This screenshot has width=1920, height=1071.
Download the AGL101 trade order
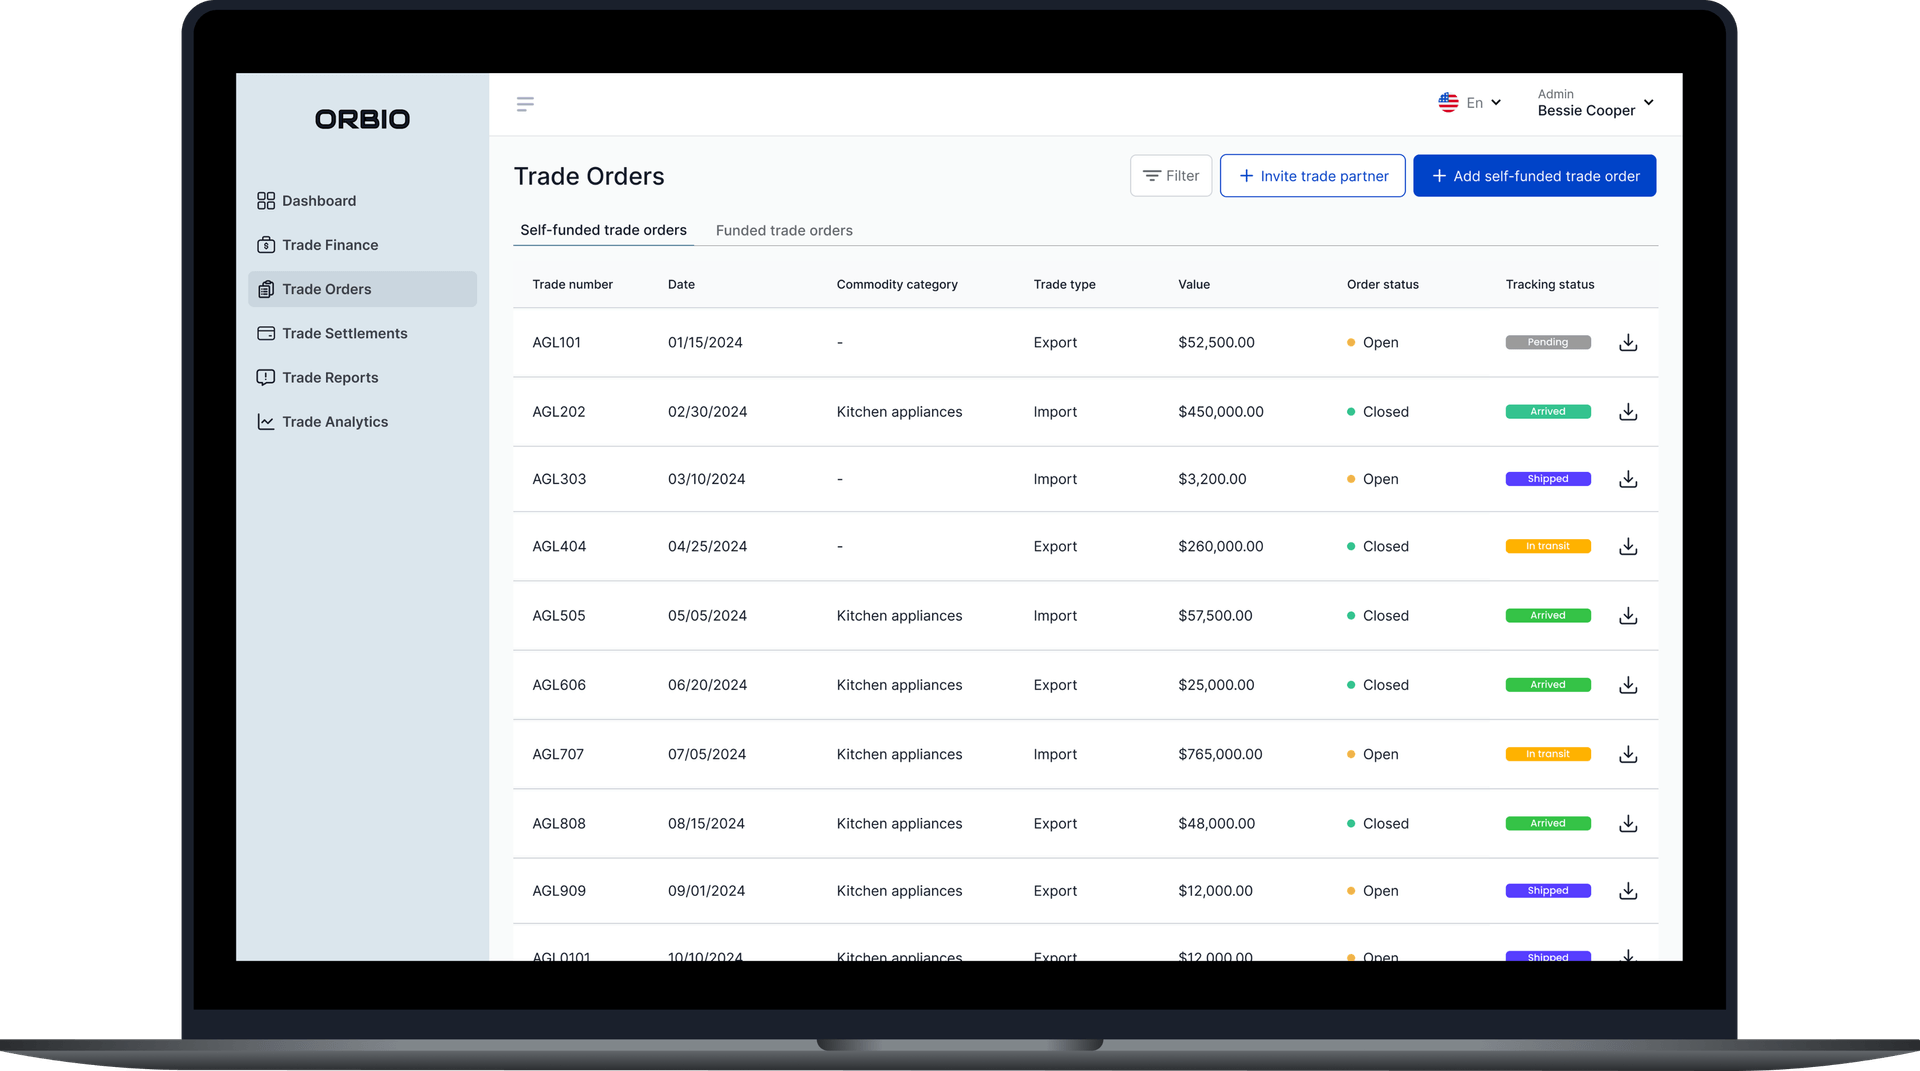point(1628,343)
